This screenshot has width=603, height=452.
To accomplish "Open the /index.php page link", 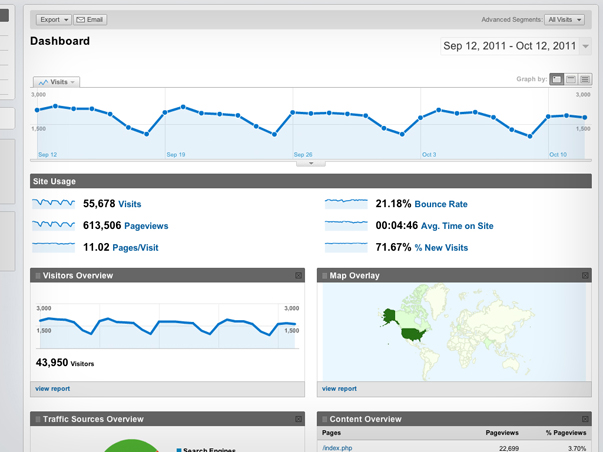I will coord(337,448).
